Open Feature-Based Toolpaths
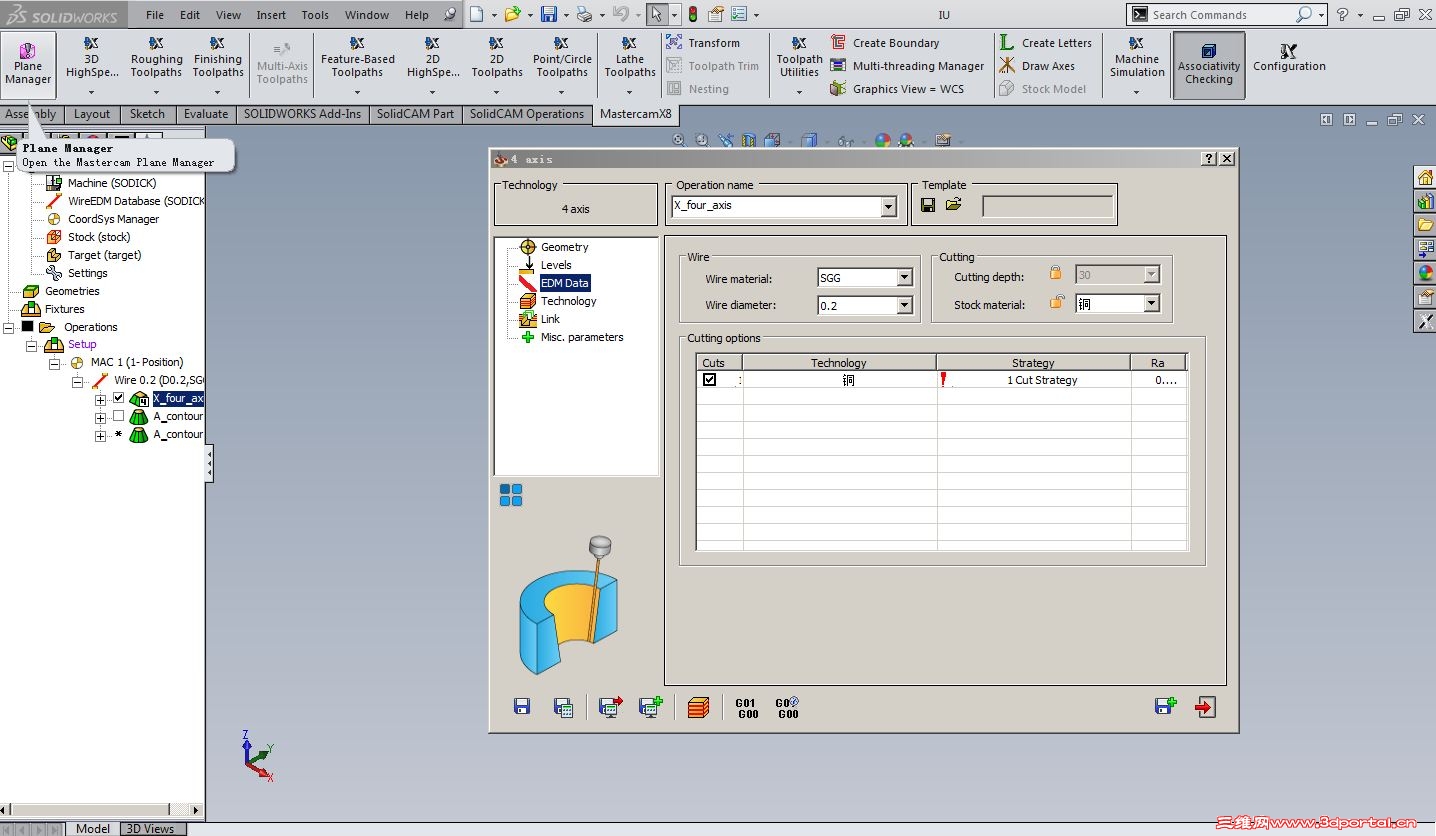 tap(358, 65)
